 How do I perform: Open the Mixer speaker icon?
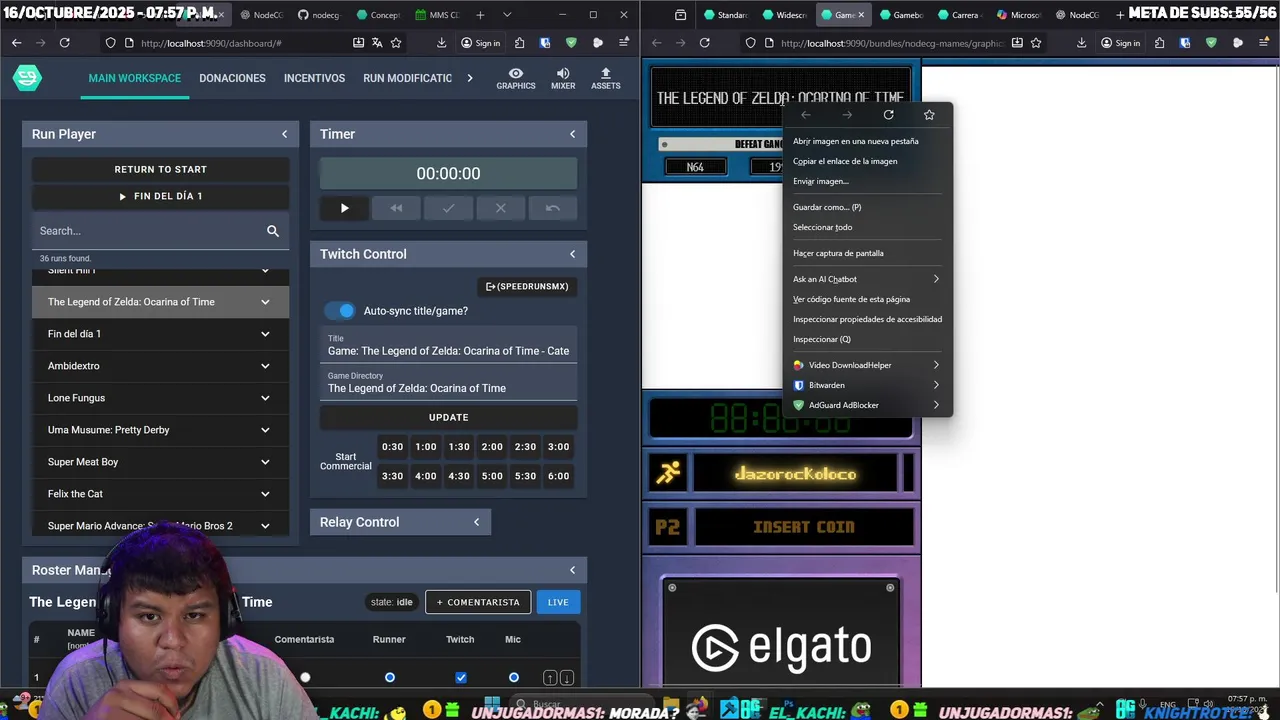pyautogui.click(x=563, y=78)
